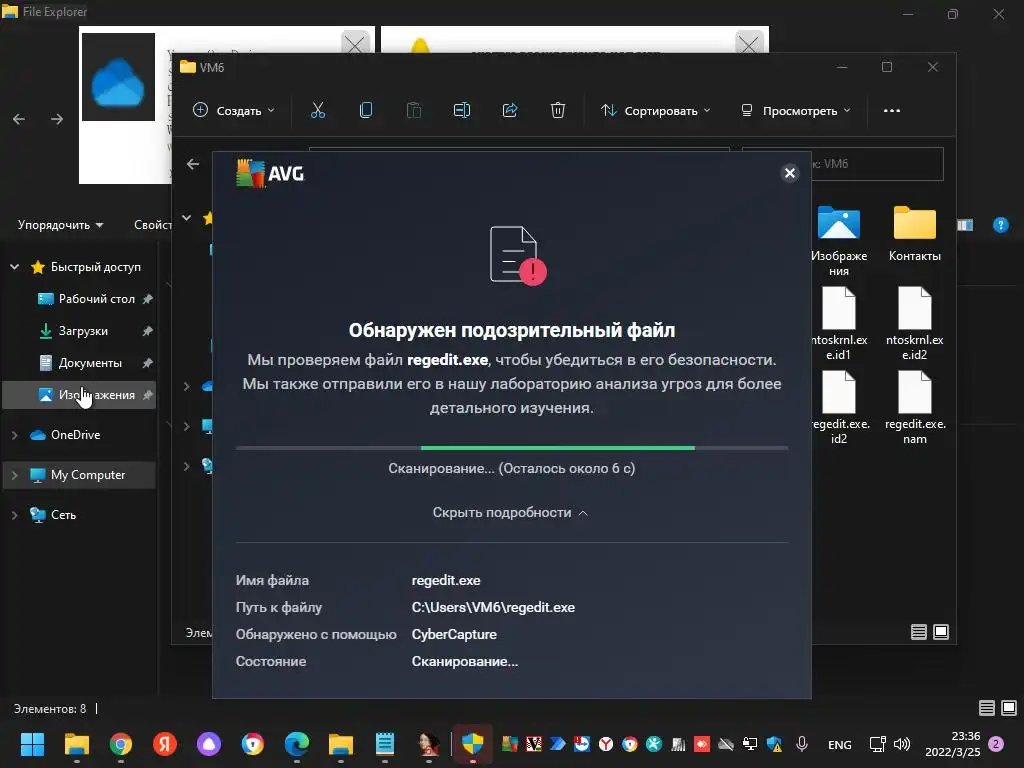Open Microsoft Edge from the taskbar
Image resolution: width=1024 pixels, height=768 pixels.
[x=296, y=744]
